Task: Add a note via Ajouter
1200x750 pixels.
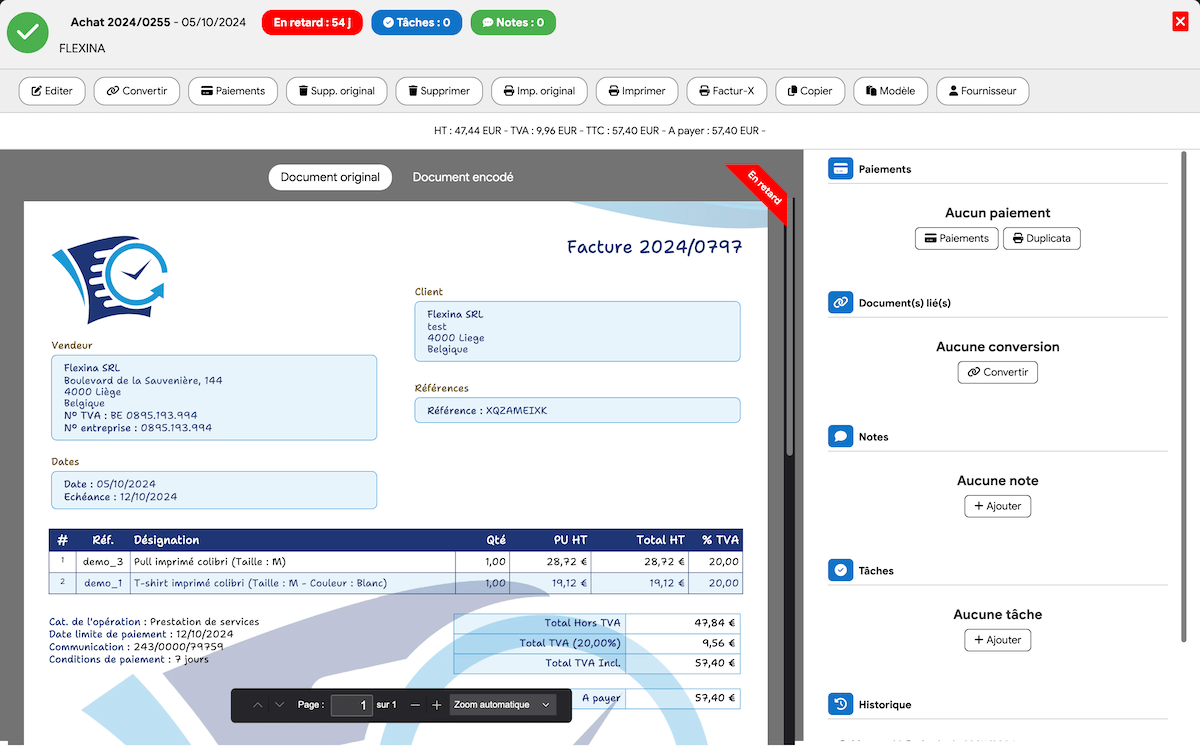Action: click(997, 506)
